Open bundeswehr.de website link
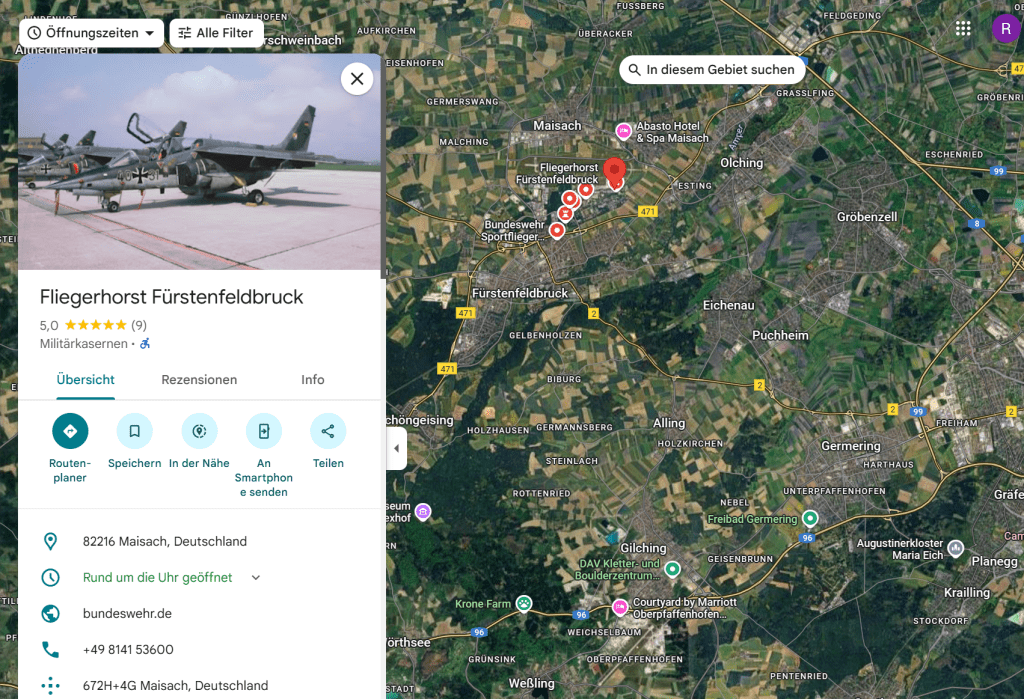Viewport: 1024px width, 699px height. [x=127, y=613]
